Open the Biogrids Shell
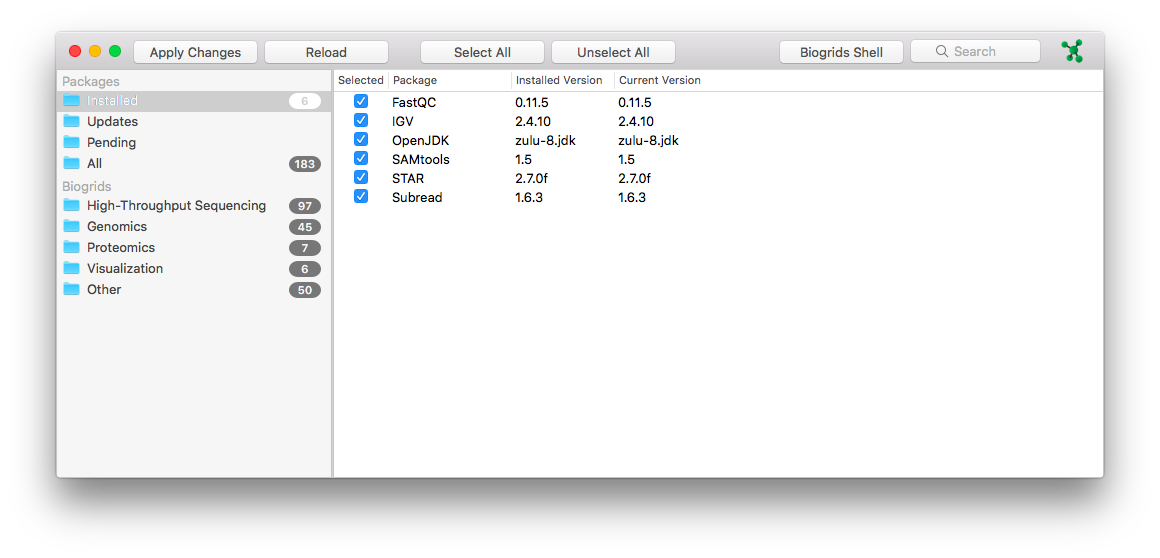 (x=841, y=52)
